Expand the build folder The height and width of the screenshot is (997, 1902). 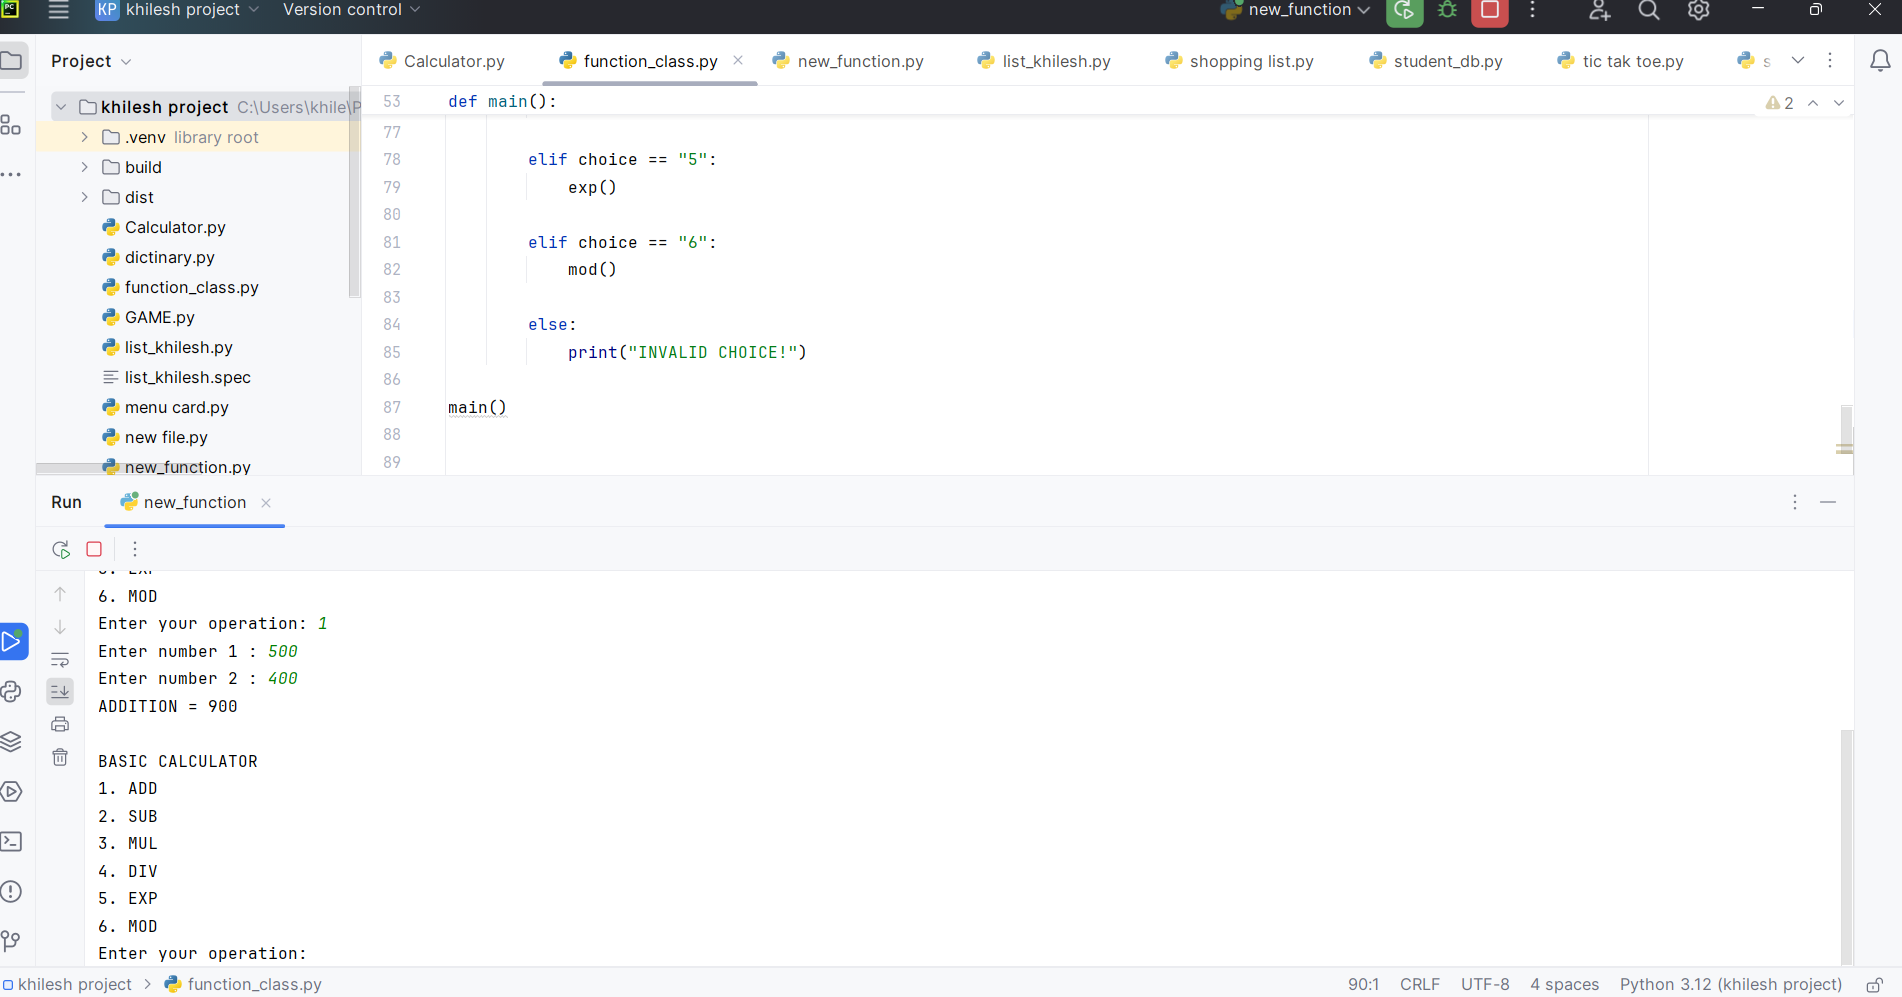tap(85, 167)
